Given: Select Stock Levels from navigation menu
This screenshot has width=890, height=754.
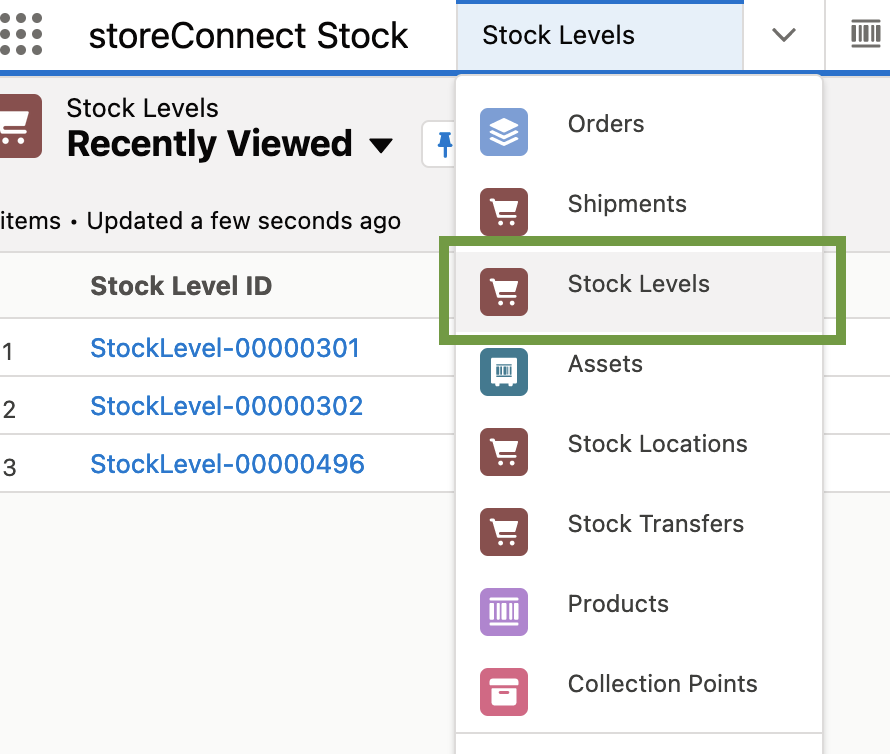Looking at the screenshot, I should (638, 284).
